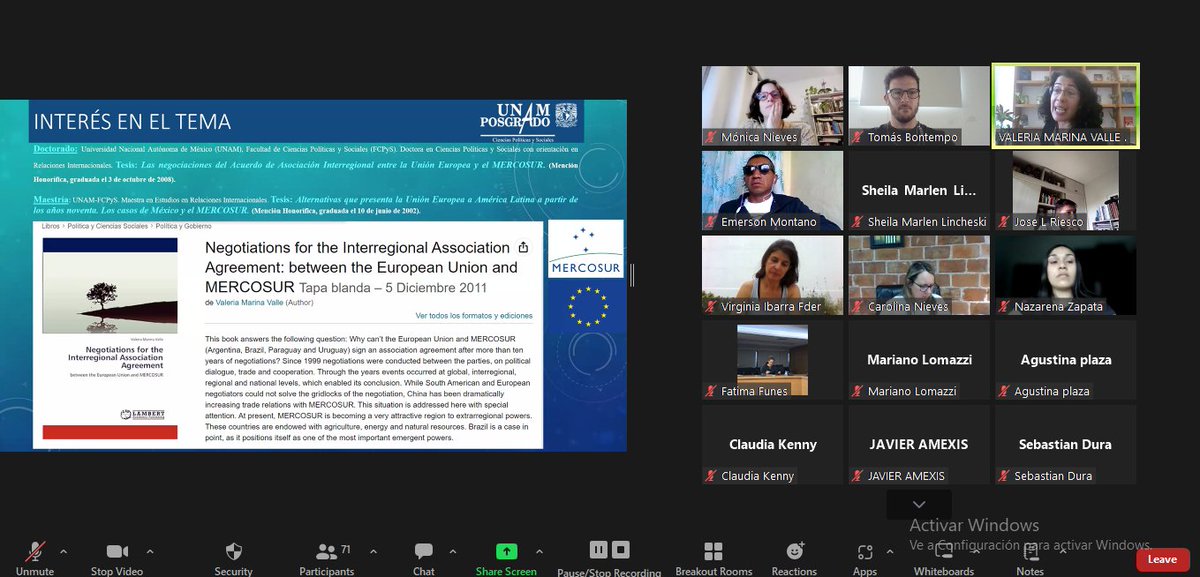Show next gallery page with down chevron
Image resolution: width=1200 pixels, height=577 pixels.
pyautogui.click(x=919, y=505)
